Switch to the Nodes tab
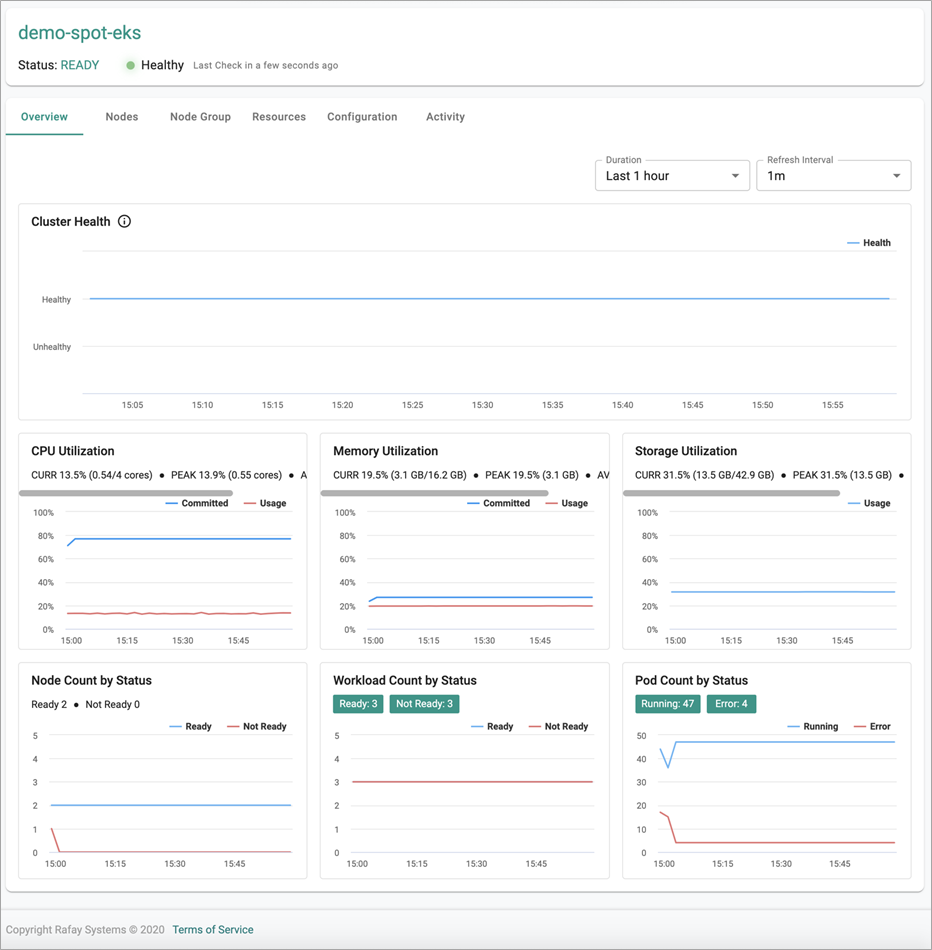The width and height of the screenshot is (932, 950). tap(122, 117)
